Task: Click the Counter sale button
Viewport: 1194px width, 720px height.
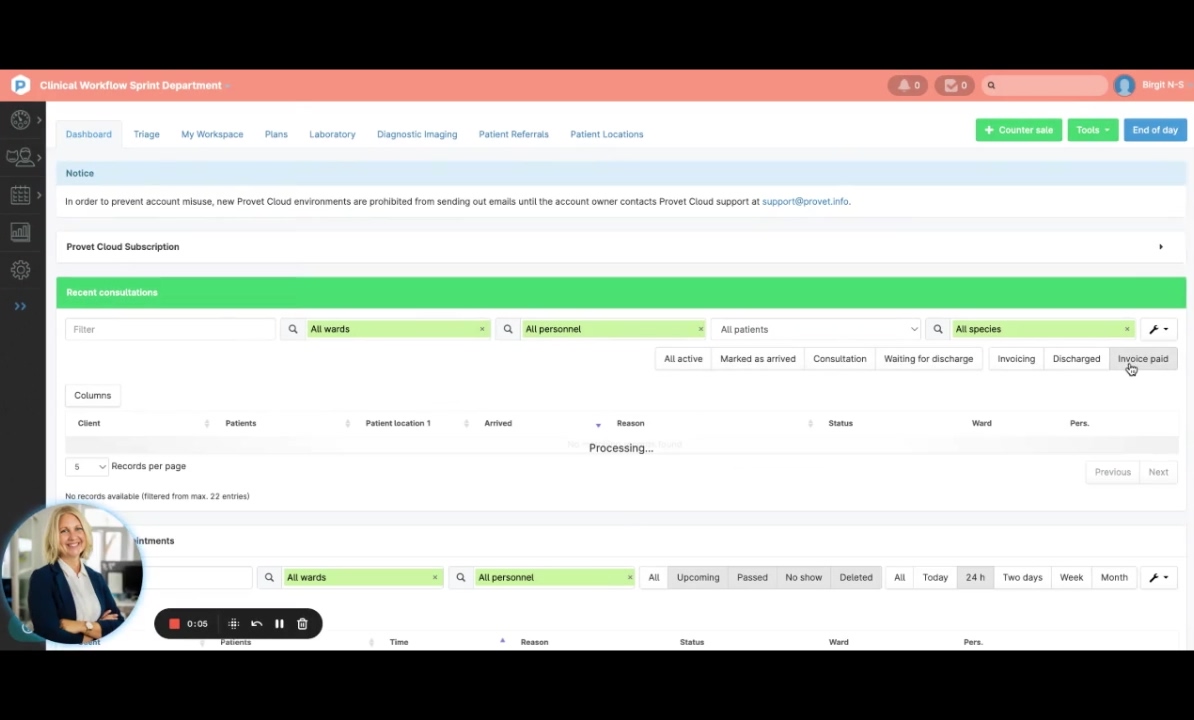Action: point(1018,130)
